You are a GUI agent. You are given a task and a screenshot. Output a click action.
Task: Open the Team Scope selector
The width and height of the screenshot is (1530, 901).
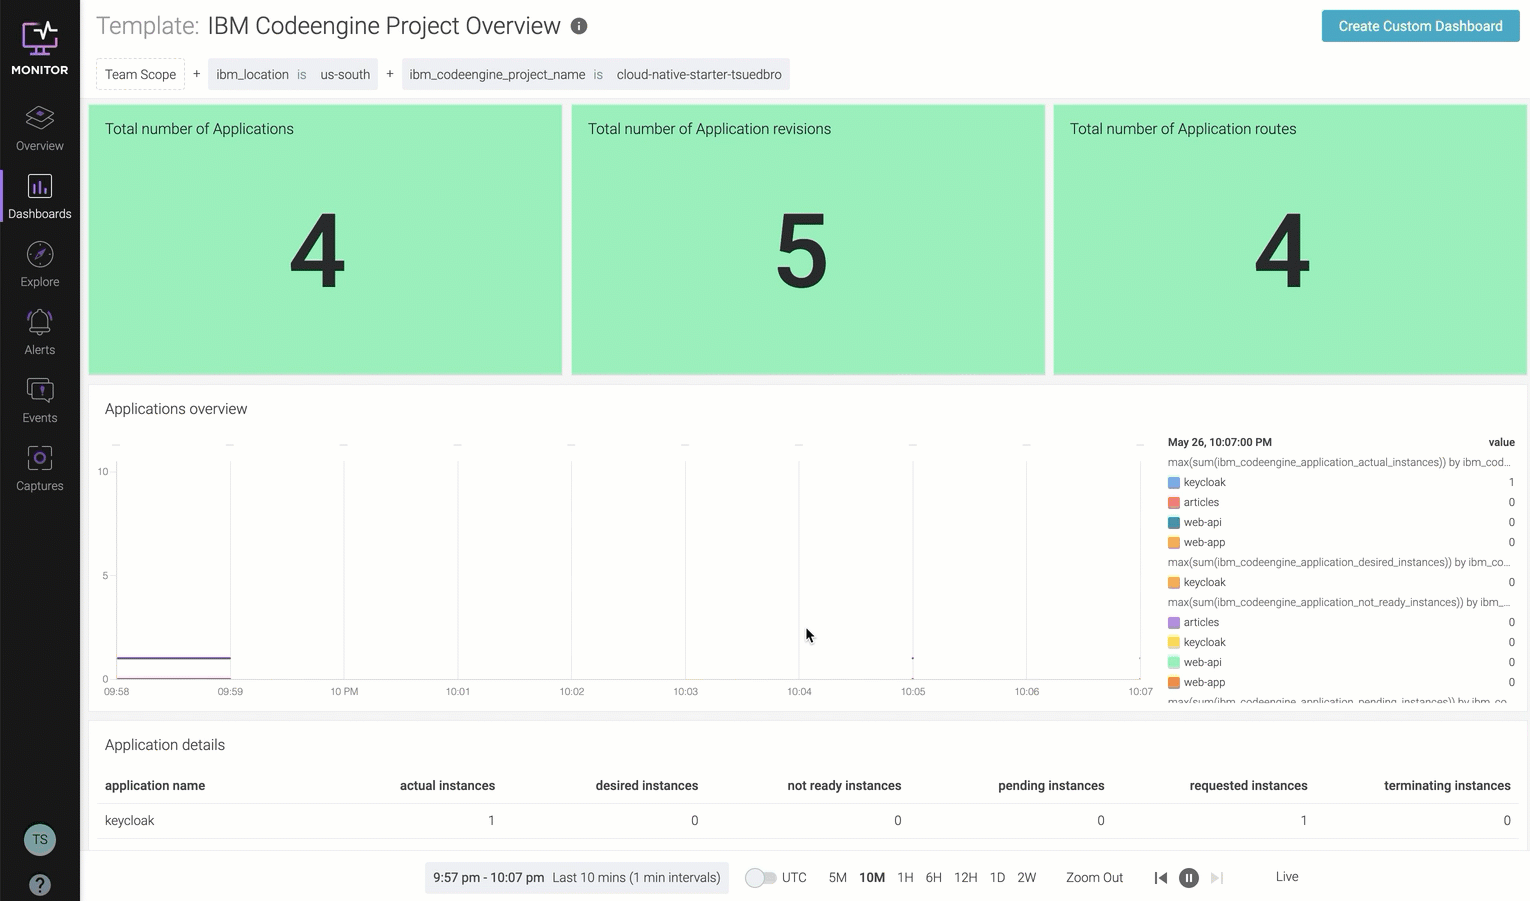[140, 74]
